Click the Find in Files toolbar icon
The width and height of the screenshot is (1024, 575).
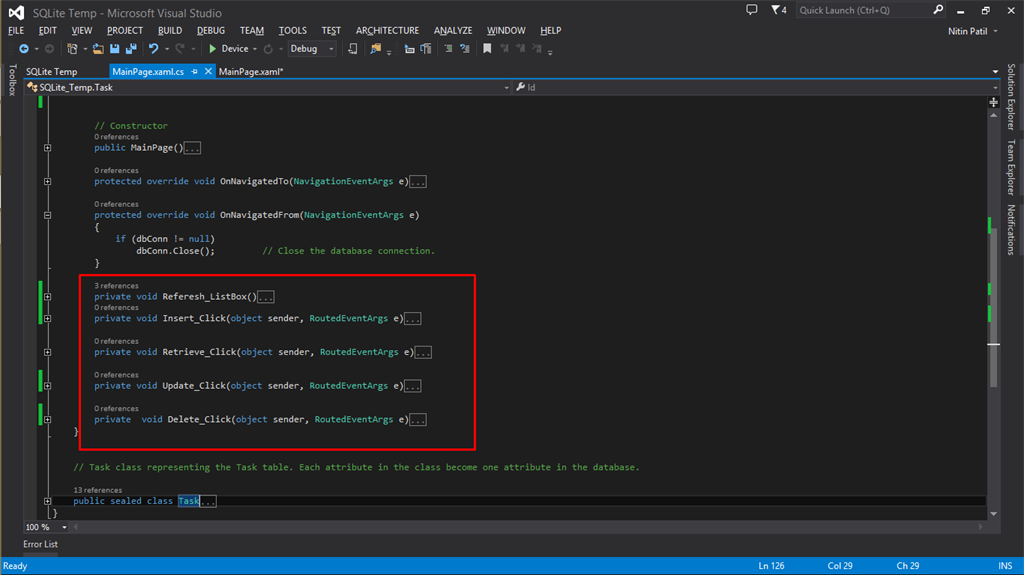(x=376, y=49)
